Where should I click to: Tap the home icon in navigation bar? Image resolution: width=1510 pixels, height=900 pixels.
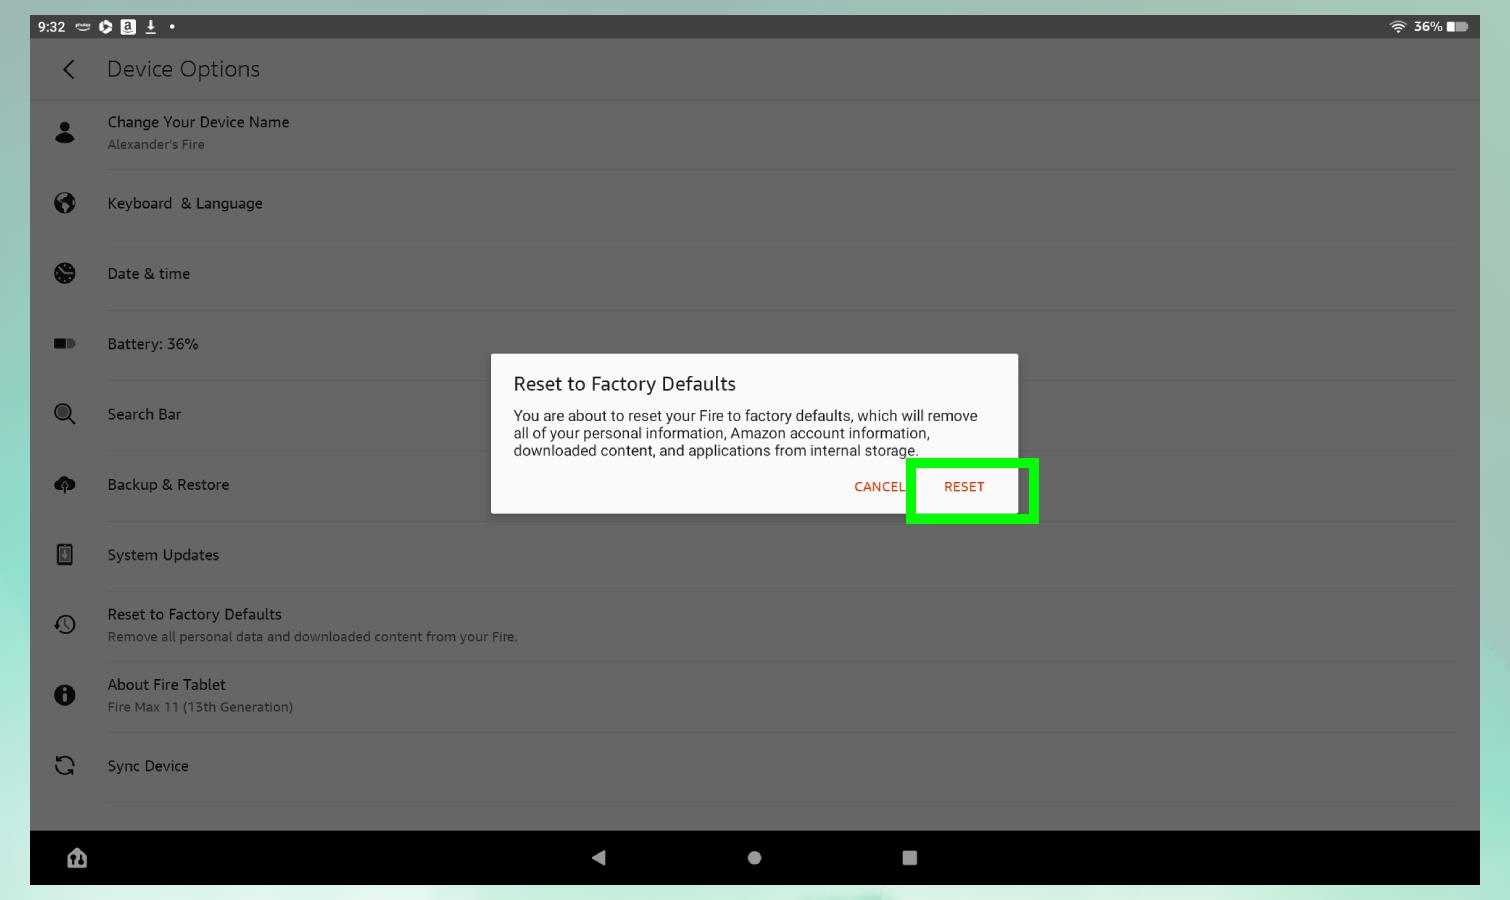tap(77, 858)
